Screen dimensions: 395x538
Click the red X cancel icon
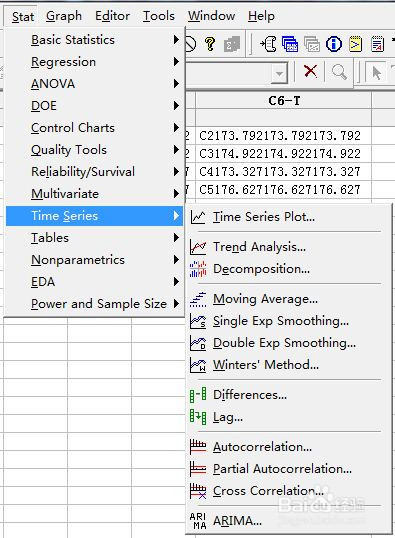[x=310, y=71]
